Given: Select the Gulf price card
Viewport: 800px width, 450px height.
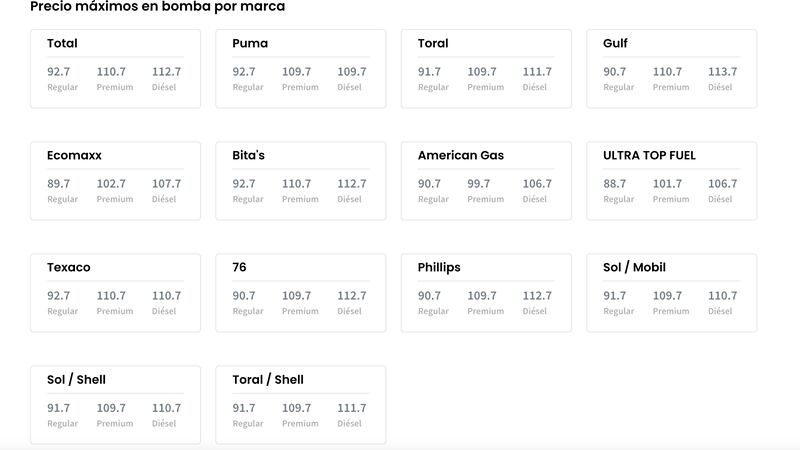Looking at the screenshot, I should [671, 69].
